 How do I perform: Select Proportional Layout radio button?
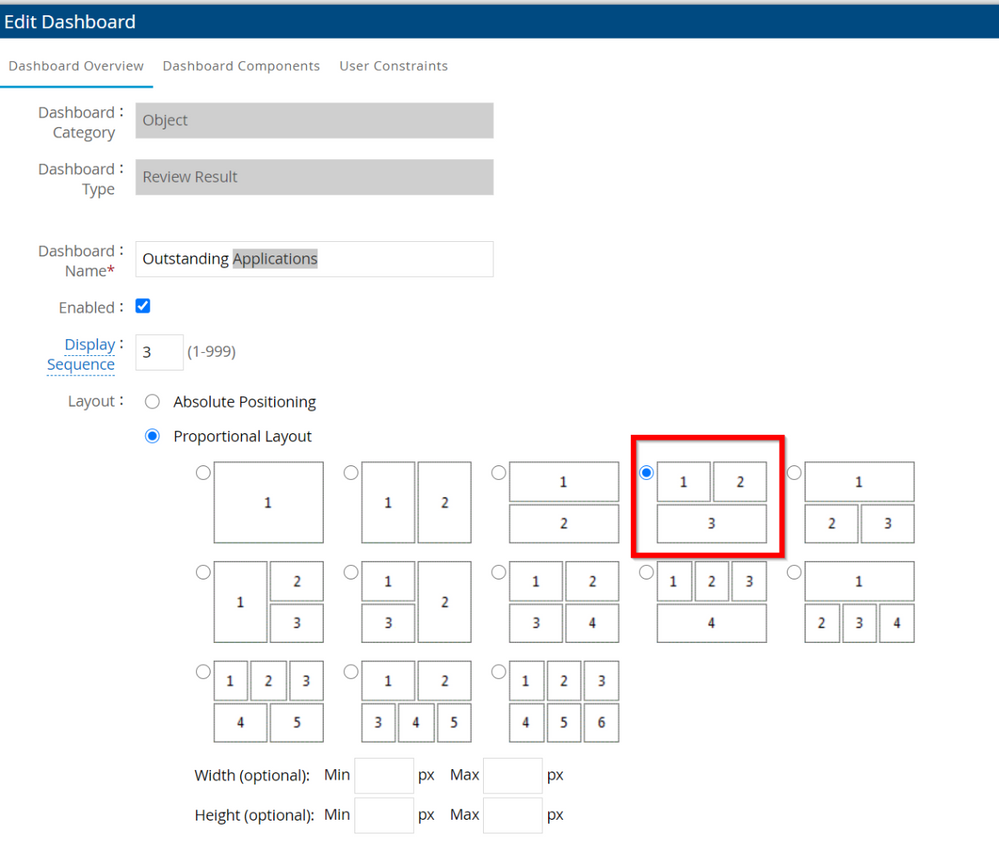(152, 436)
